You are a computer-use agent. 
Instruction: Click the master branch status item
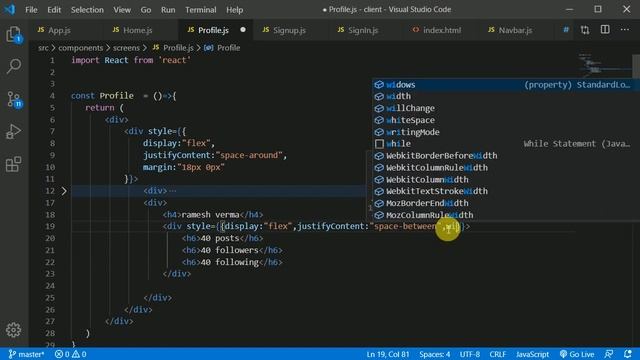click(x=26, y=354)
